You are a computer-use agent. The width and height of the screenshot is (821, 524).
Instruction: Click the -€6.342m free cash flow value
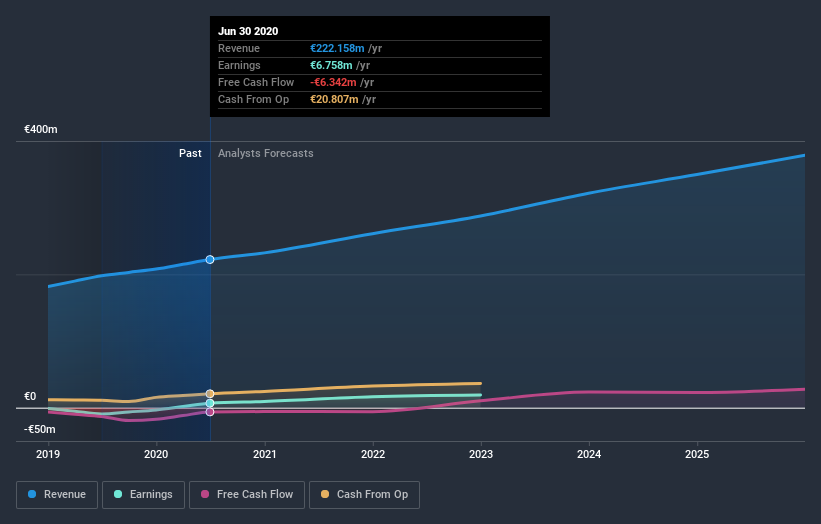point(333,82)
